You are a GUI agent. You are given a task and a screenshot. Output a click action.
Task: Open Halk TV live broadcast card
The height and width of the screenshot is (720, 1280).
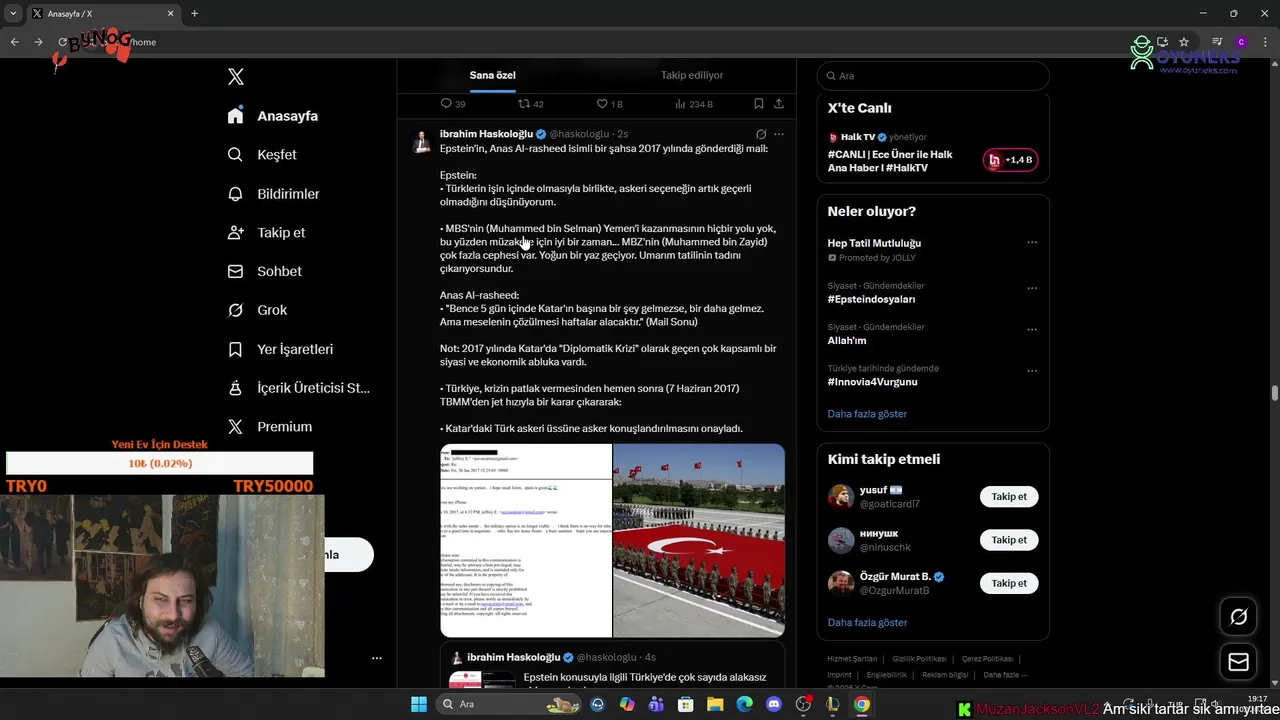point(933,152)
